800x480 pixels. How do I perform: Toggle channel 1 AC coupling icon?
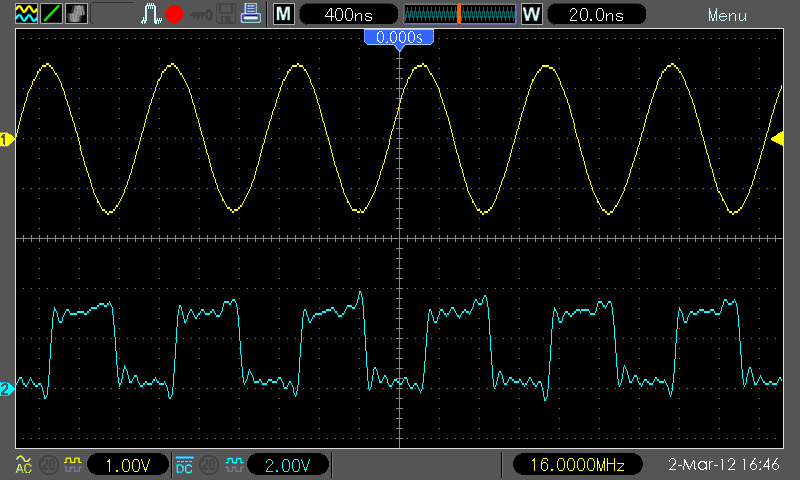[24, 465]
